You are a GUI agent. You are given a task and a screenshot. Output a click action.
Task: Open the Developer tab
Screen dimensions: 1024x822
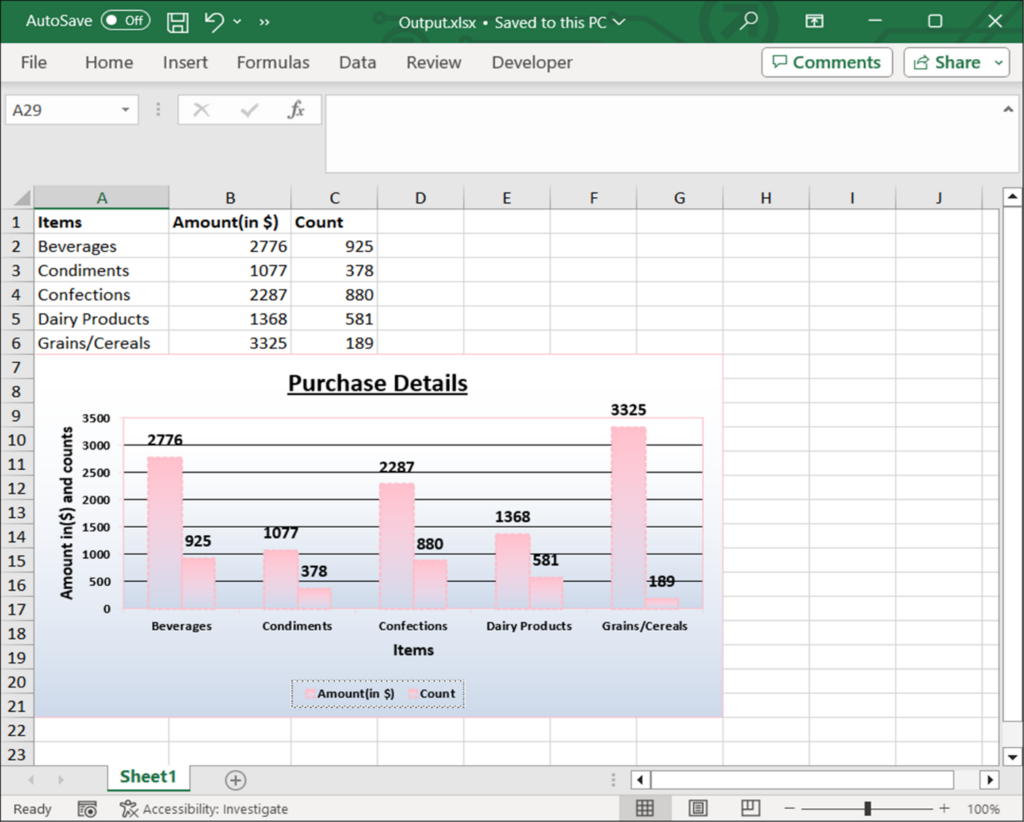click(x=531, y=62)
